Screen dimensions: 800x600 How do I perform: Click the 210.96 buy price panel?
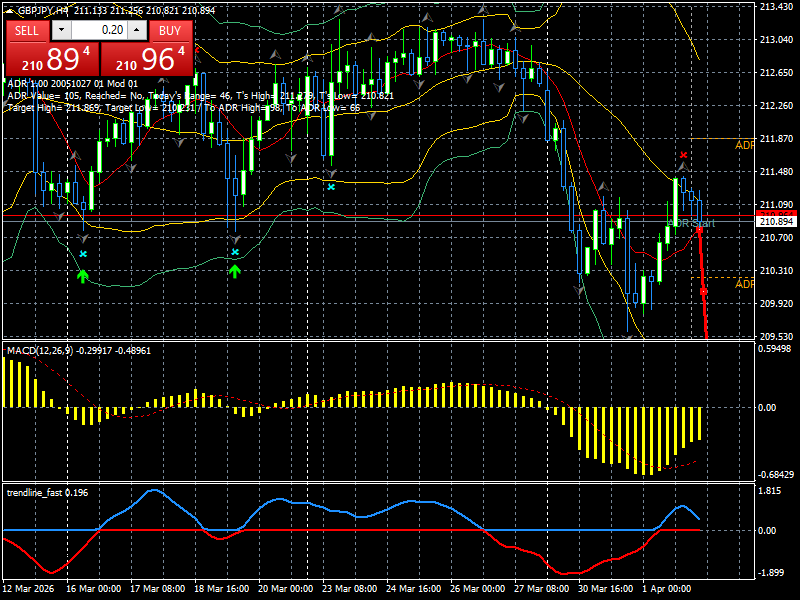tap(147, 59)
